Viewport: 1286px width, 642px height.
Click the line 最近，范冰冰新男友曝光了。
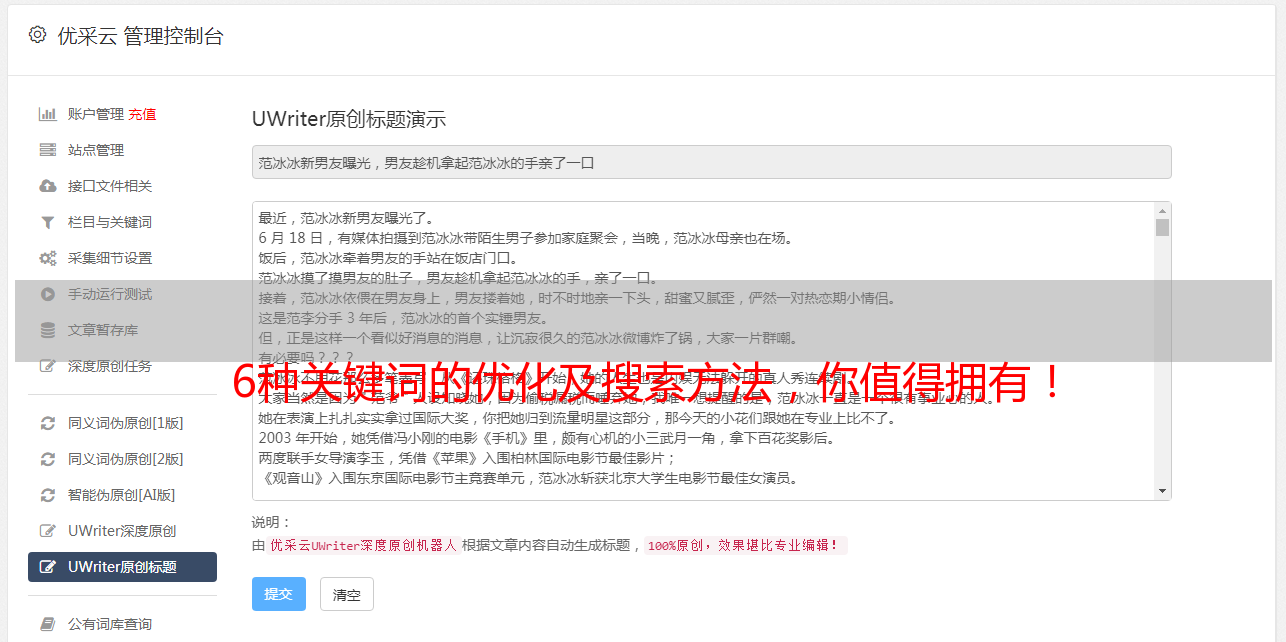point(349,218)
